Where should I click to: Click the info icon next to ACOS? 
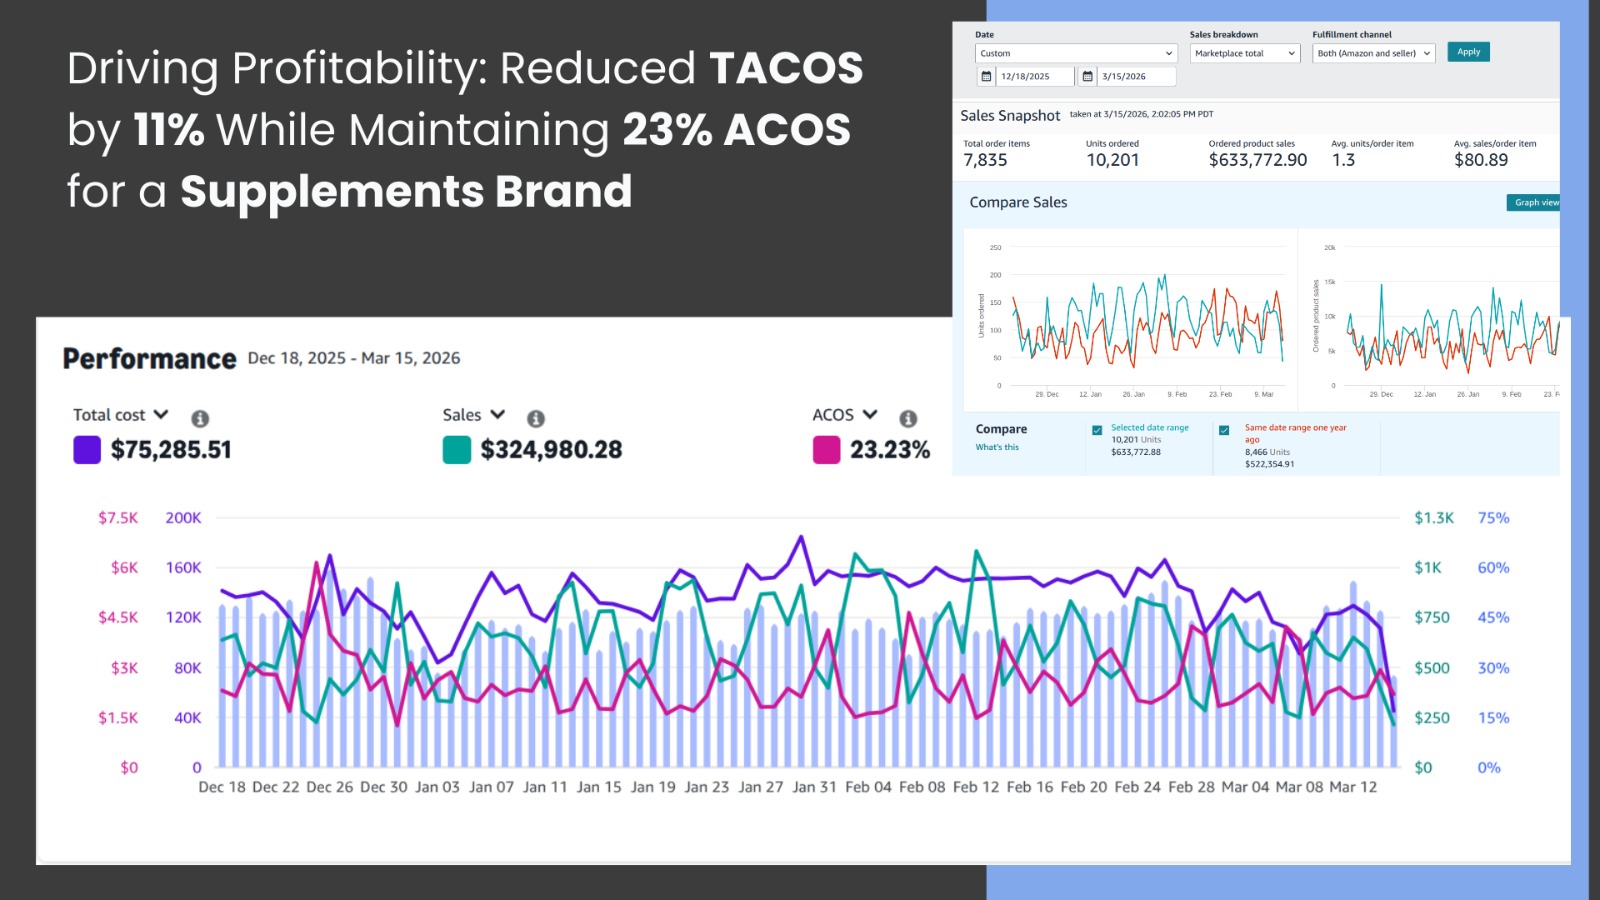(908, 419)
